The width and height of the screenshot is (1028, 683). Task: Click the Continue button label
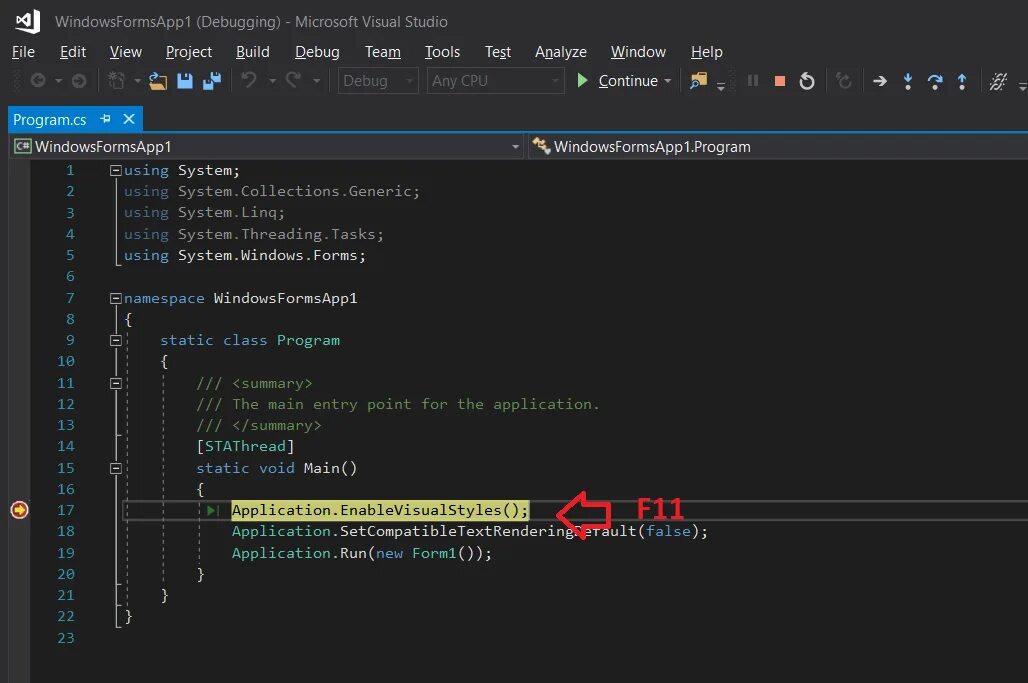[x=627, y=81]
